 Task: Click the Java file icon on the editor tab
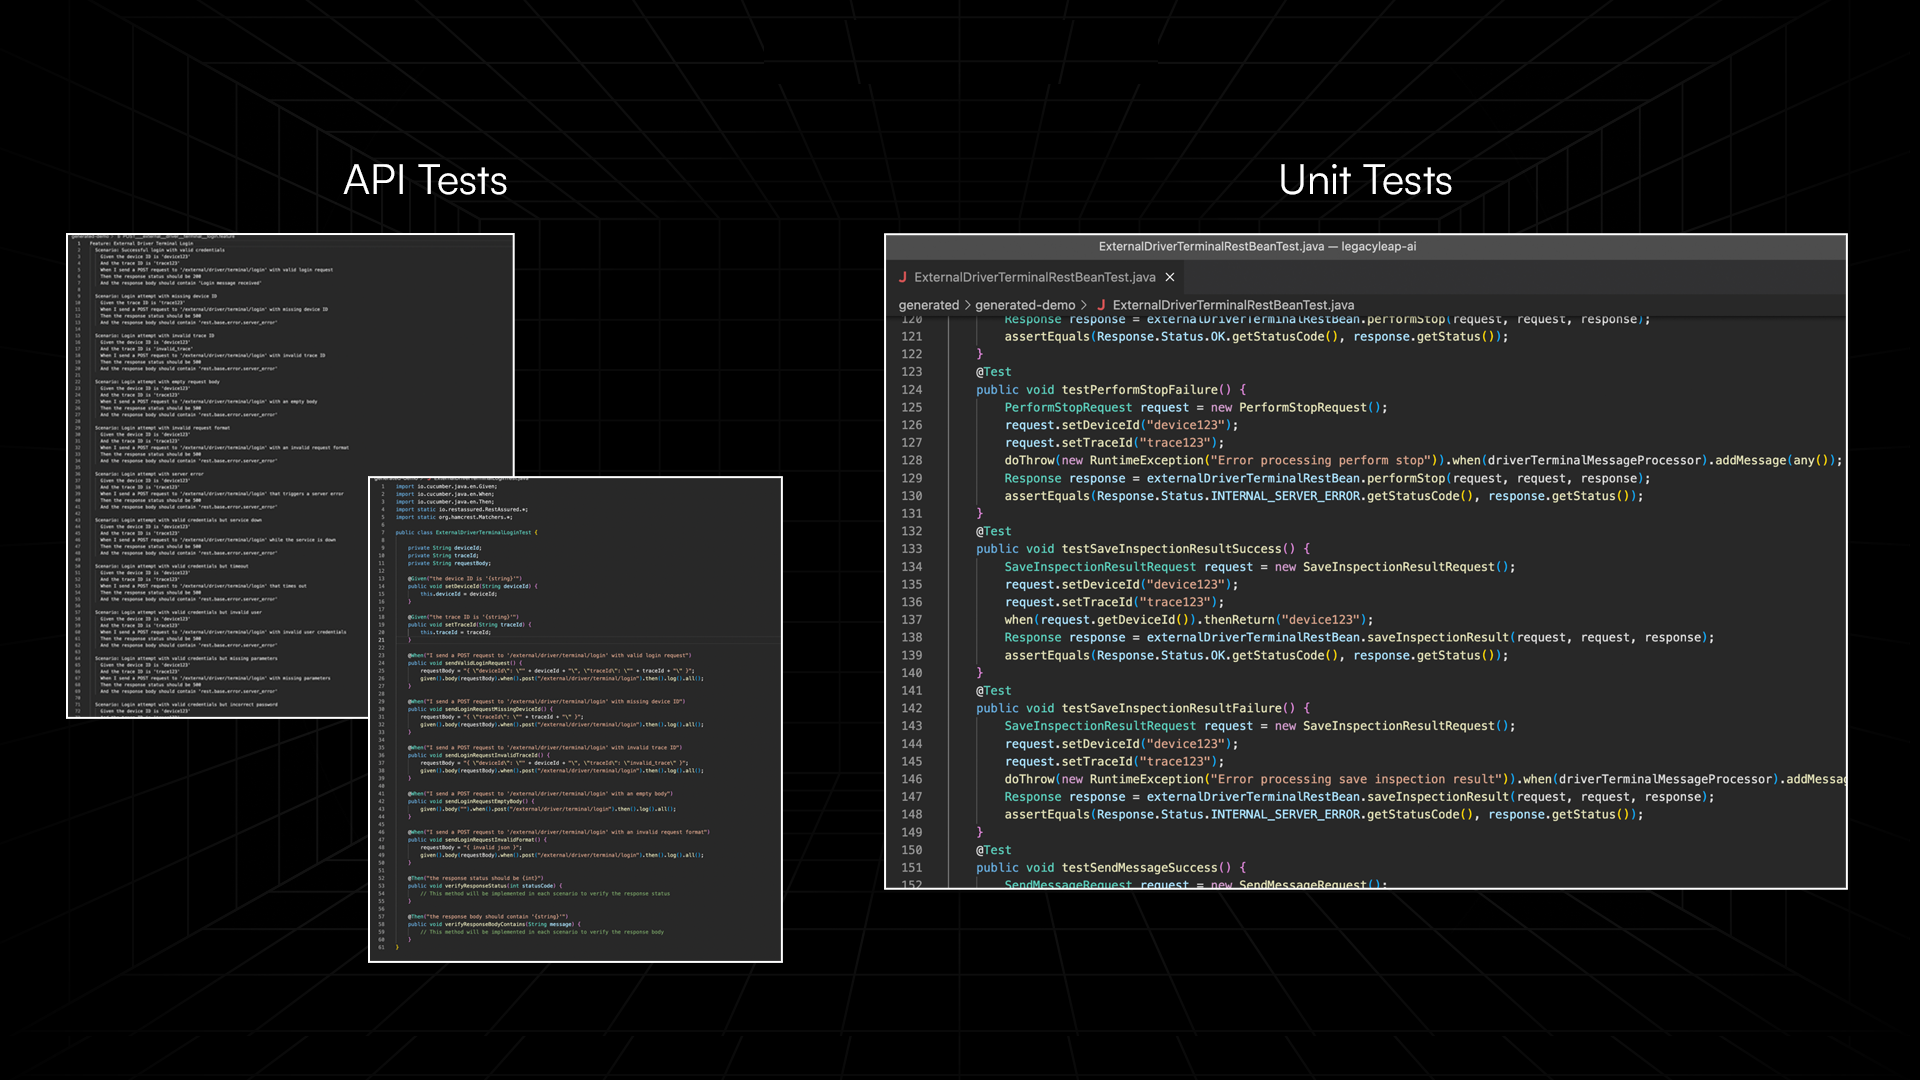[x=903, y=277]
